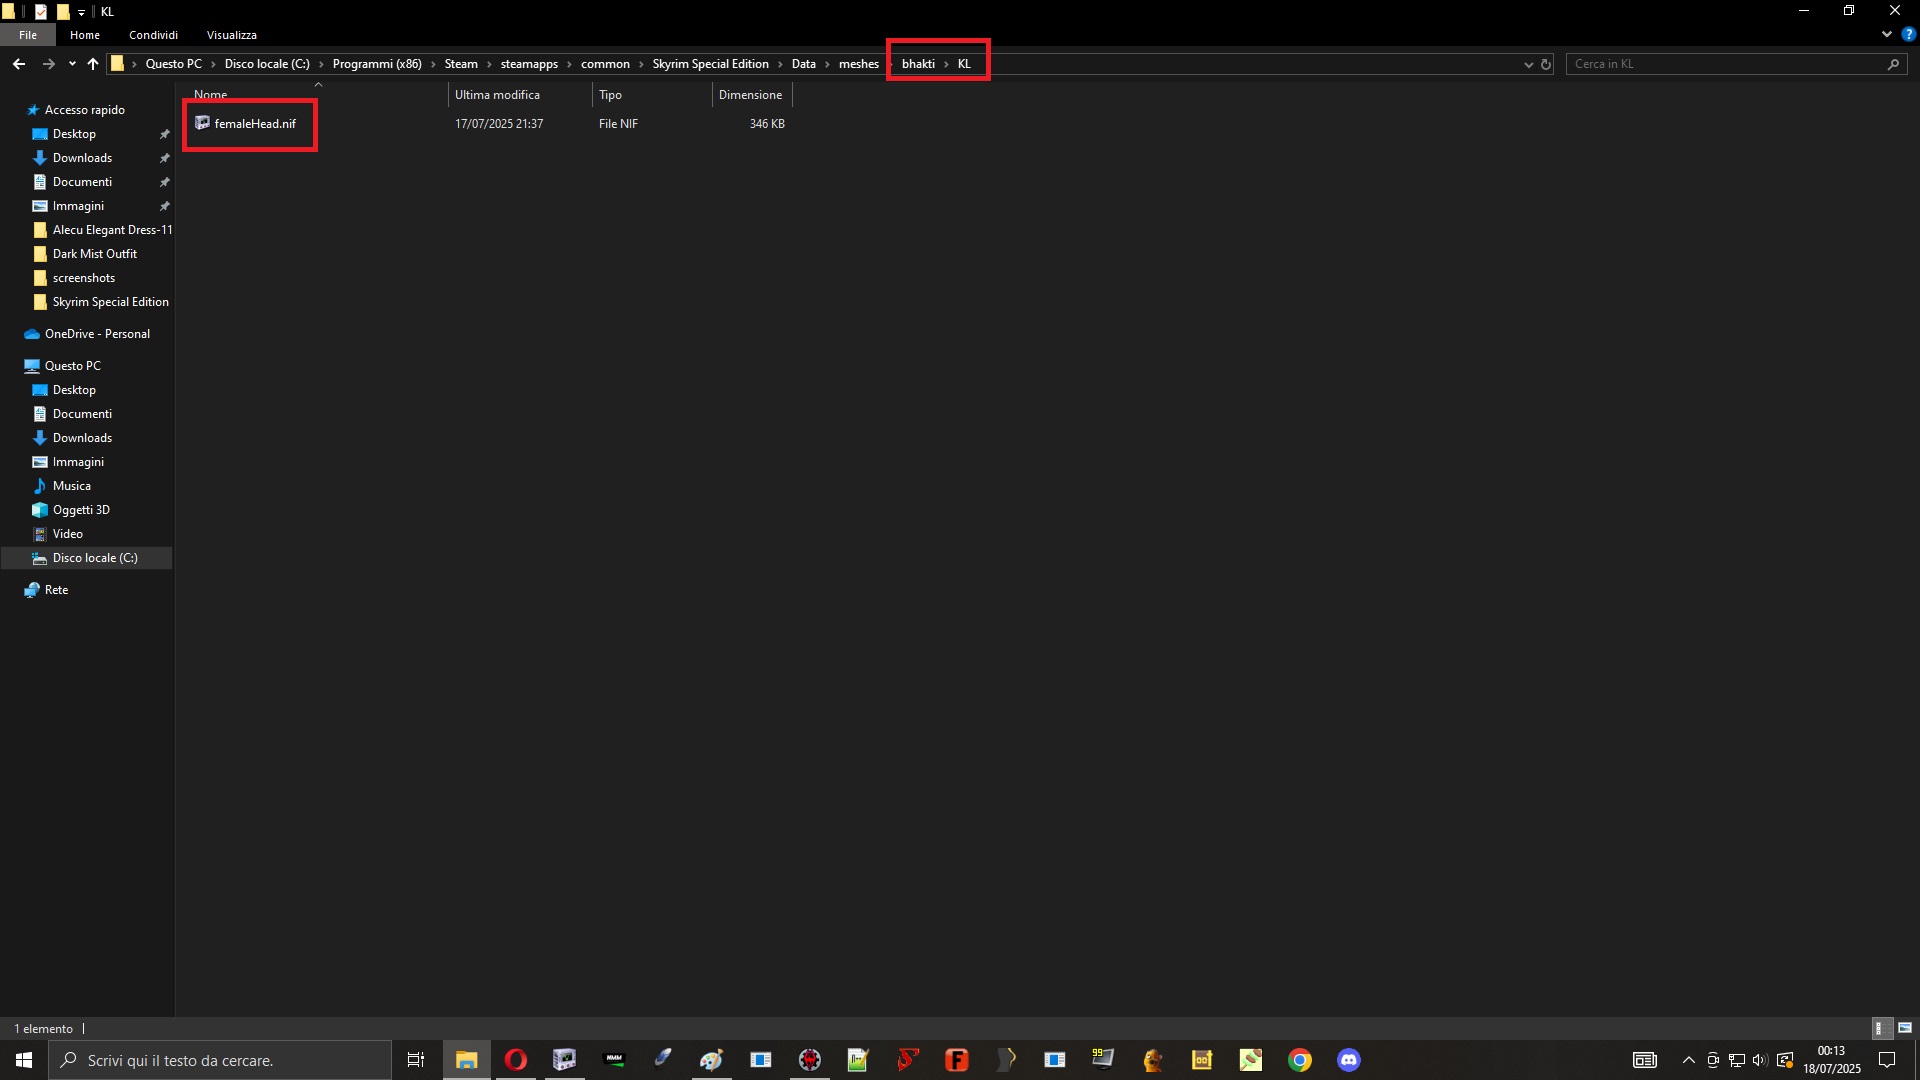Expand the recent locations dropdown arrow

point(72,64)
